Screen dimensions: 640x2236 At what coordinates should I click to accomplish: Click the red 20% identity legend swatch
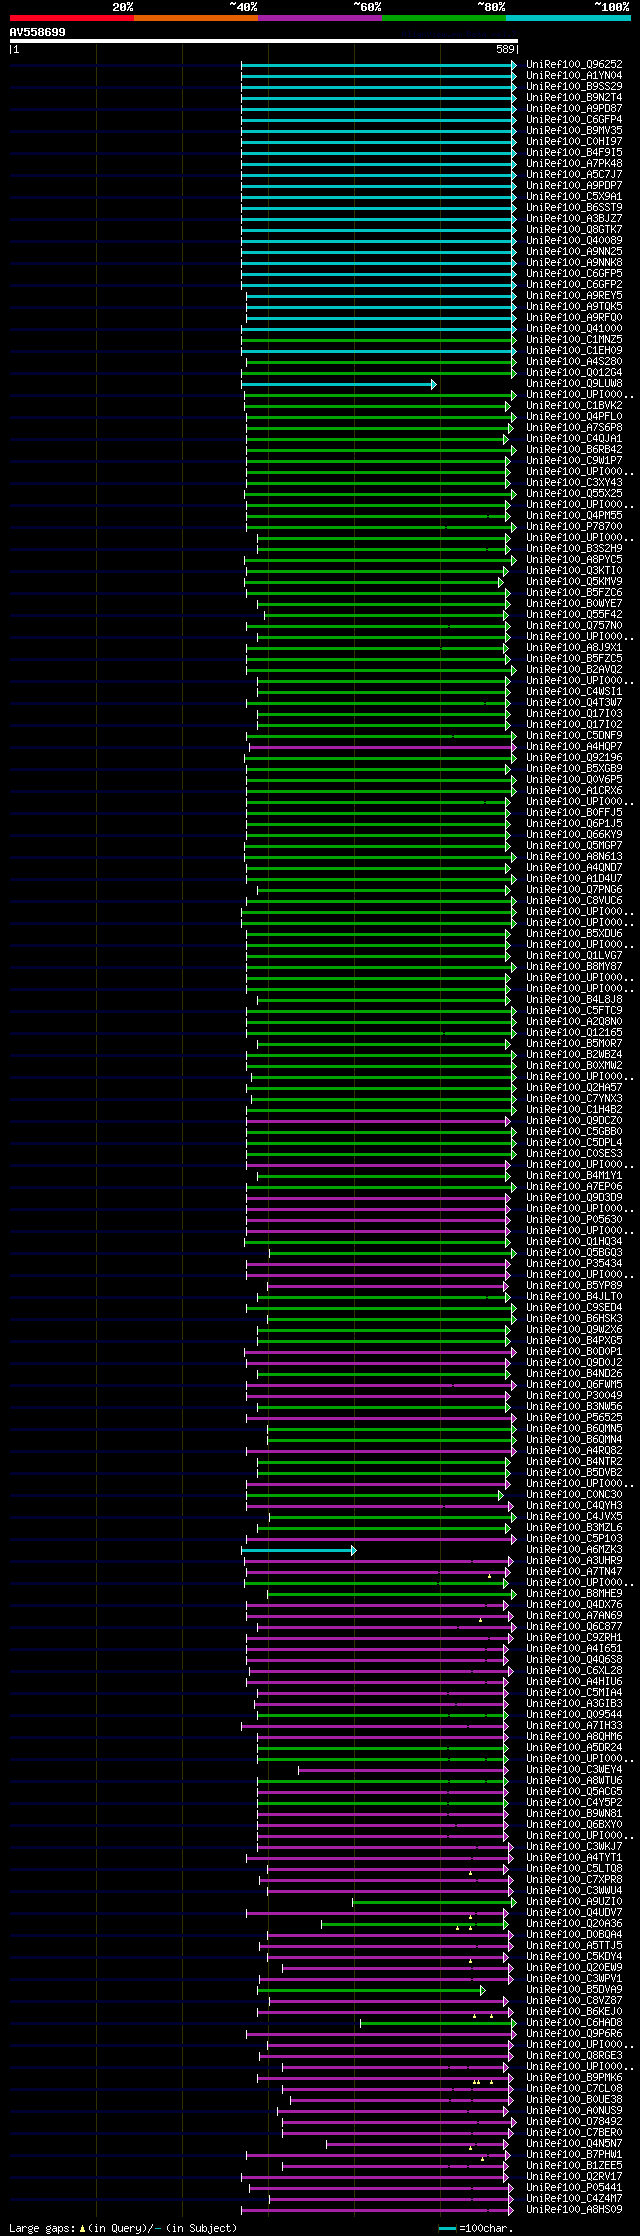tap(72, 18)
